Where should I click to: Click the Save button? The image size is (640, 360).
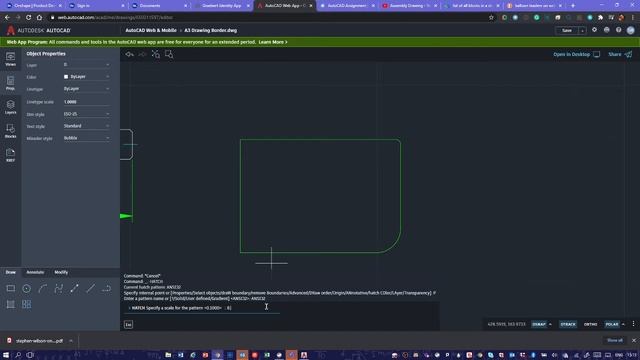pyautogui.click(x=567, y=31)
